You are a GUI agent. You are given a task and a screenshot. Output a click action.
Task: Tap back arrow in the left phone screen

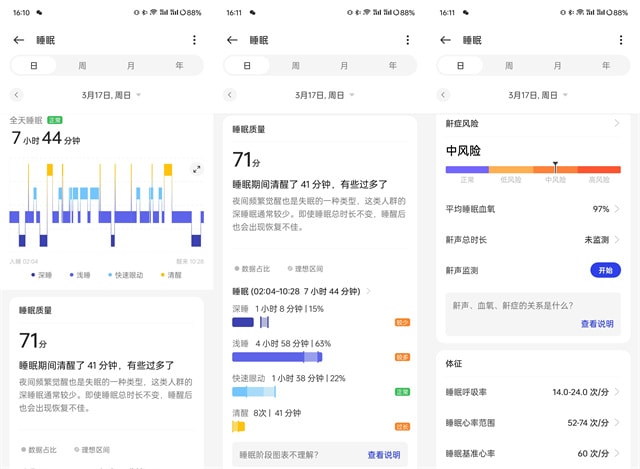(x=18, y=40)
